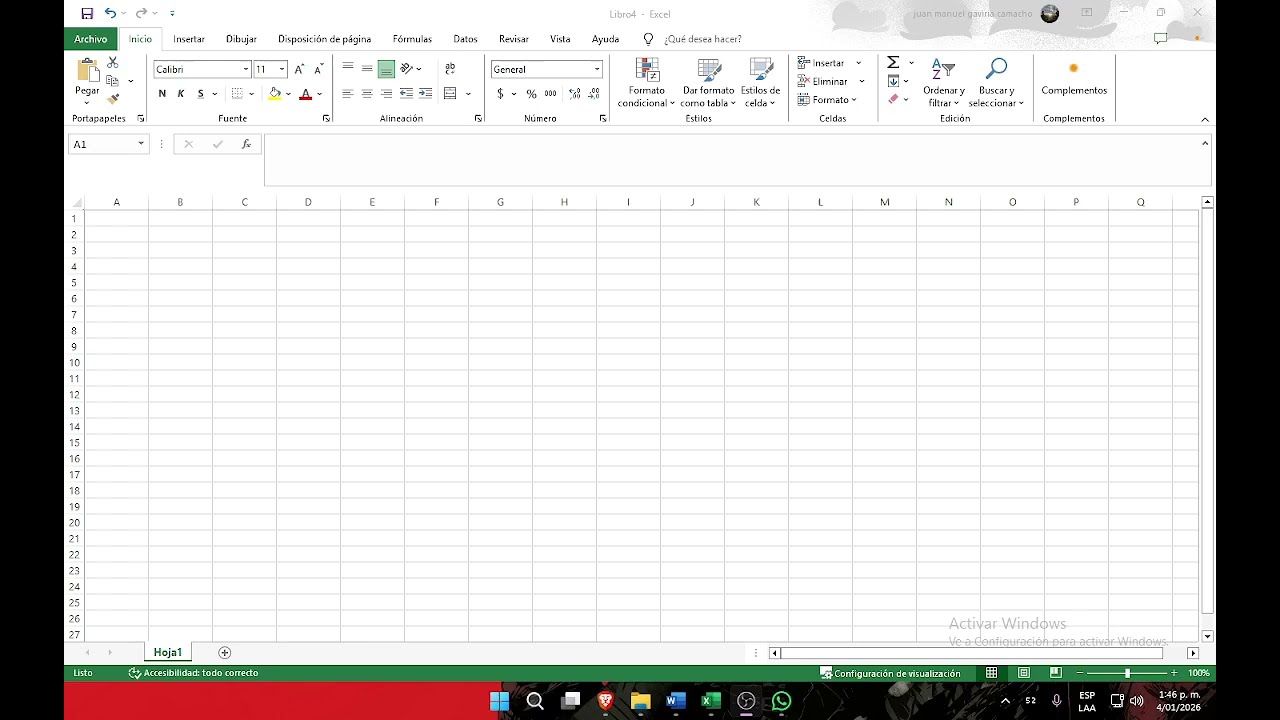The width and height of the screenshot is (1280, 720).
Task: Toggle italic with the K button
Action: [181, 94]
